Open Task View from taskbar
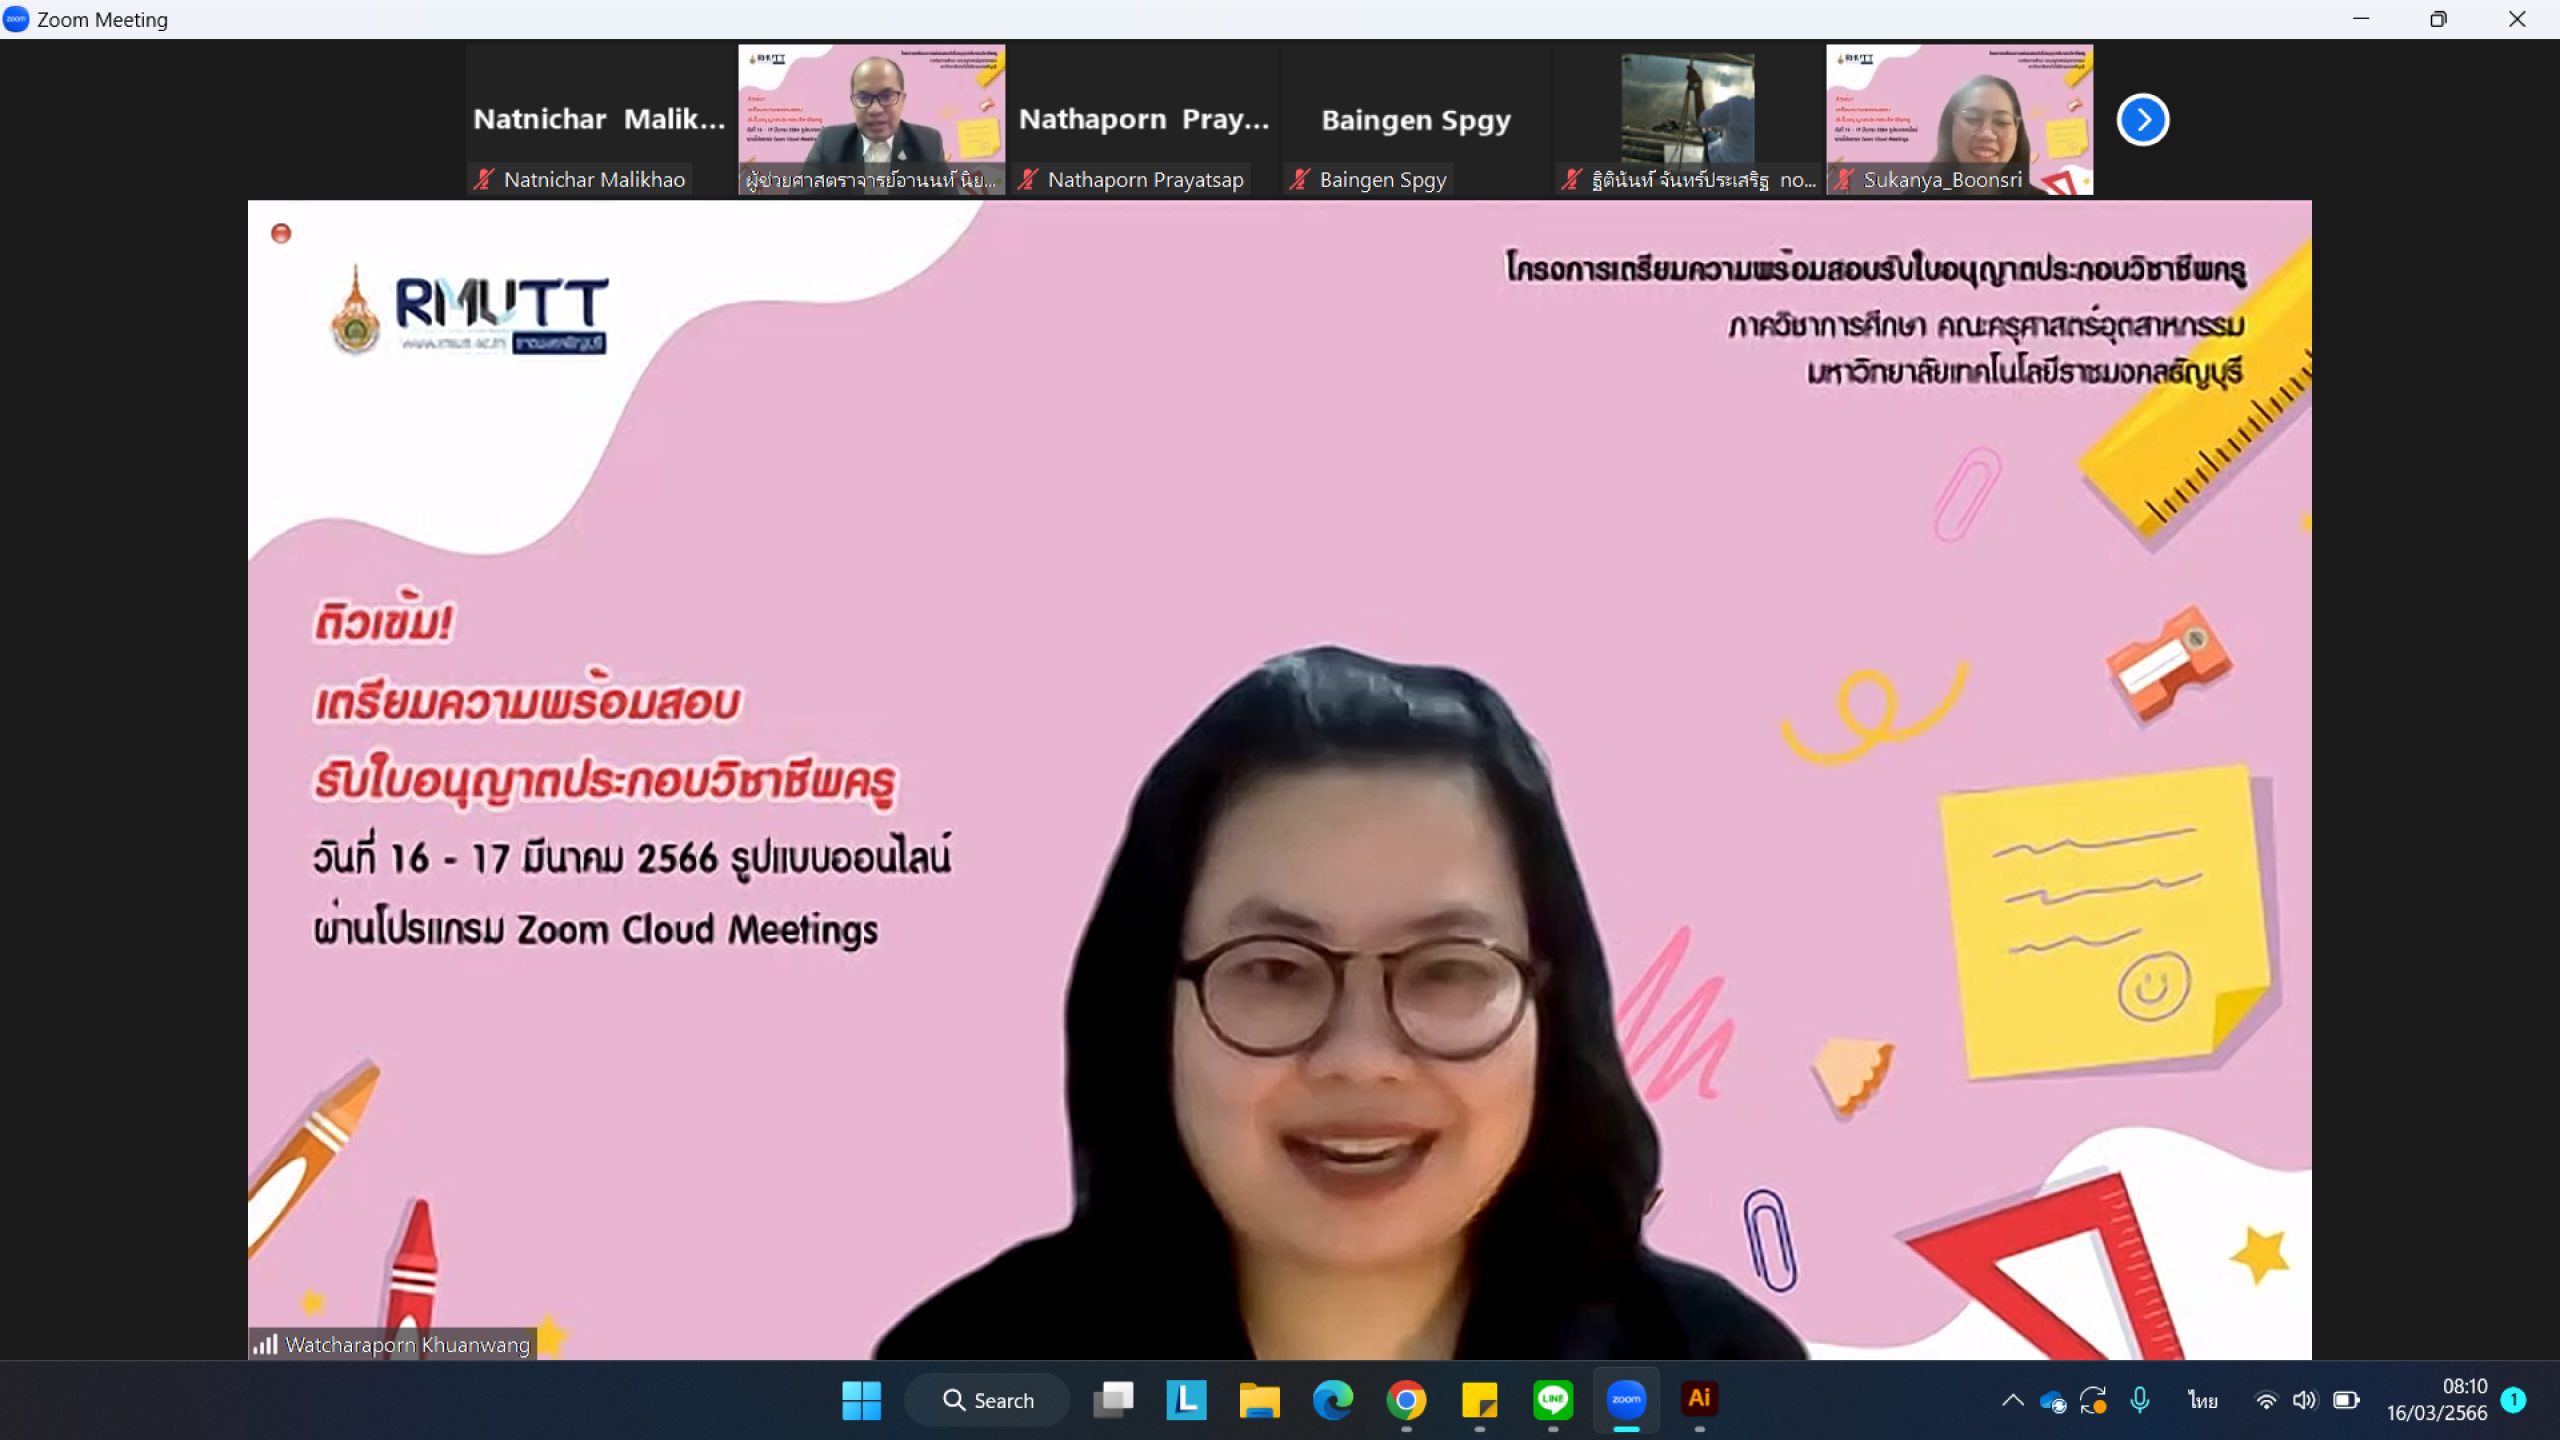The height and width of the screenshot is (1440, 2560). click(x=1113, y=1400)
